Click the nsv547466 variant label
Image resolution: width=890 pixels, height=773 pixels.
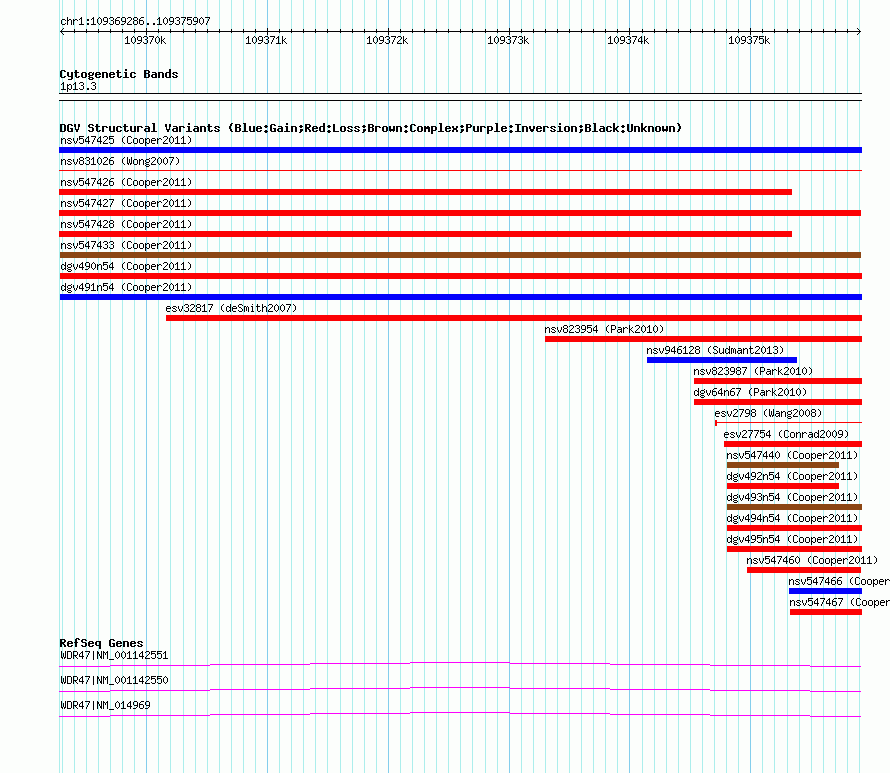(839, 581)
